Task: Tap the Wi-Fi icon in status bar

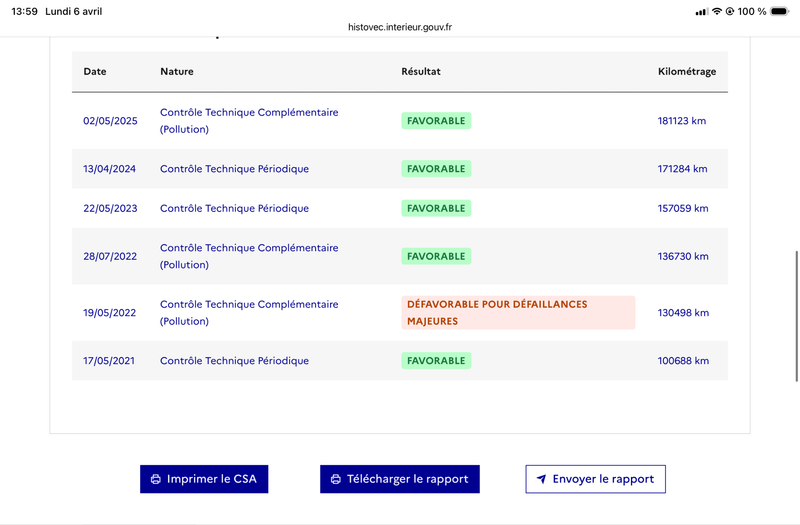Action: click(x=716, y=11)
